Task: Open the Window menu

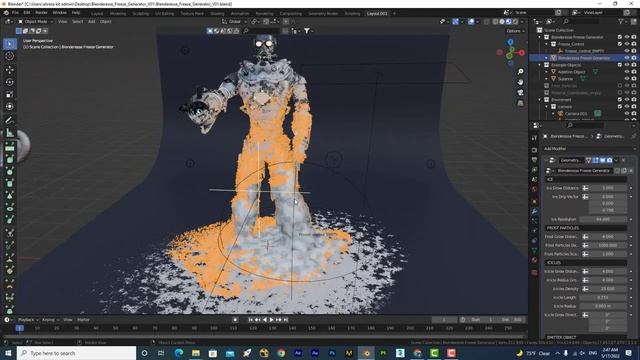Action: (60, 13)
